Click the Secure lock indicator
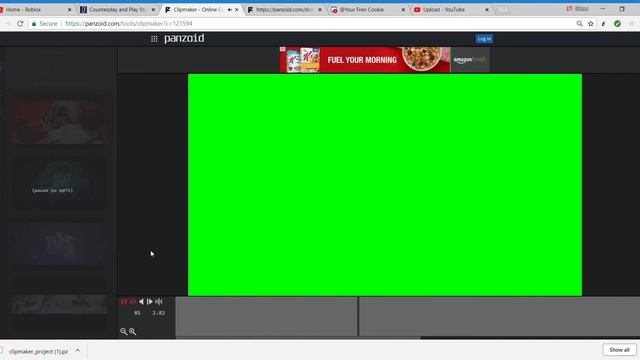The height and width of the screenshot is (360, 640). click(x=44, y=24)
